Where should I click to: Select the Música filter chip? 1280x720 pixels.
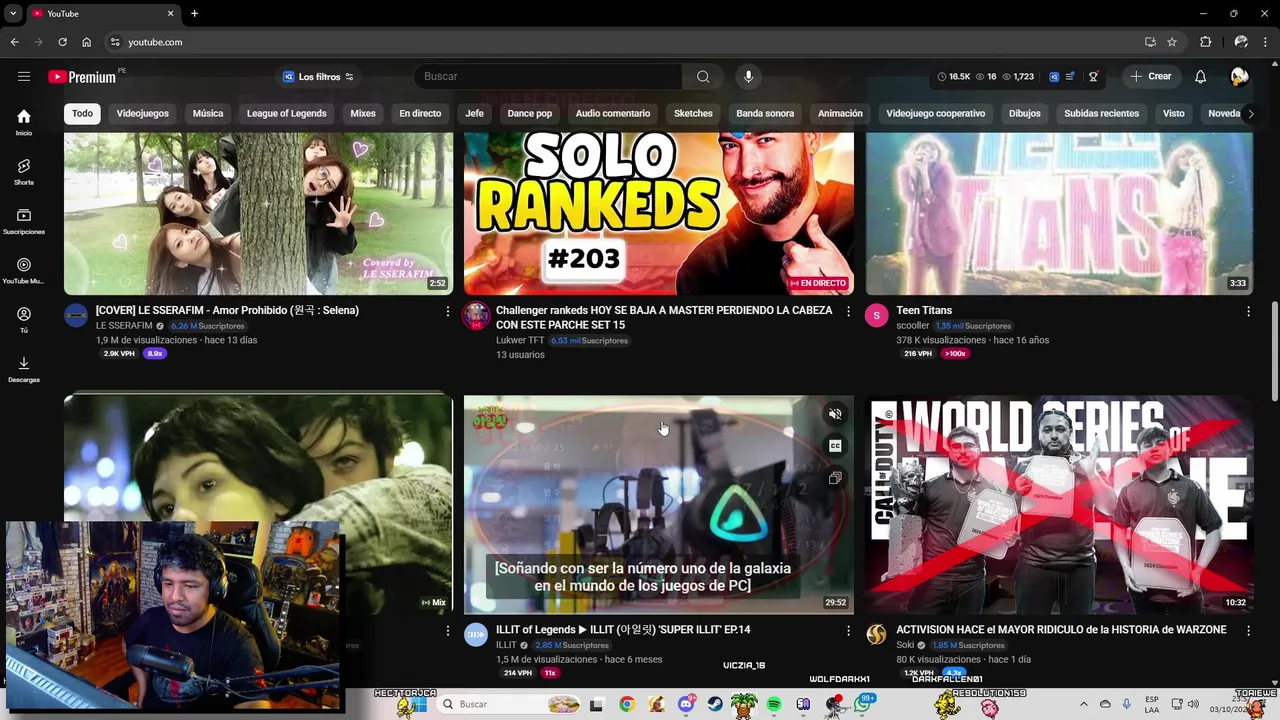click(208, 113)
